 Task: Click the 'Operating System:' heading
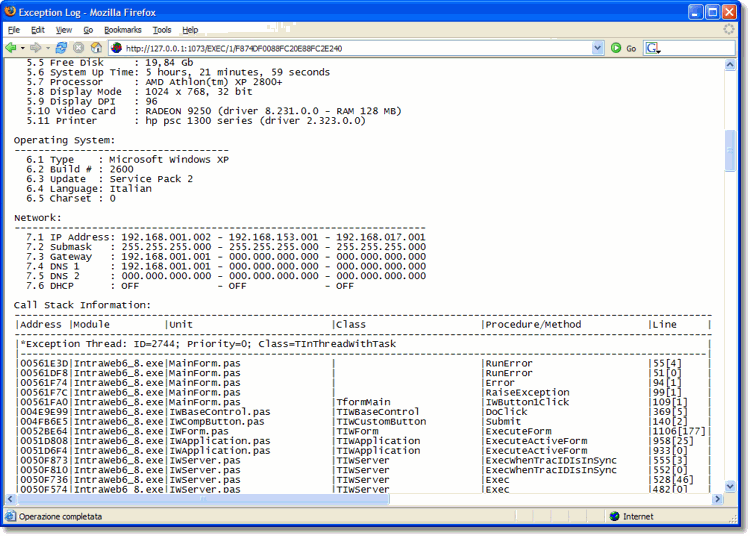point(64,140)
